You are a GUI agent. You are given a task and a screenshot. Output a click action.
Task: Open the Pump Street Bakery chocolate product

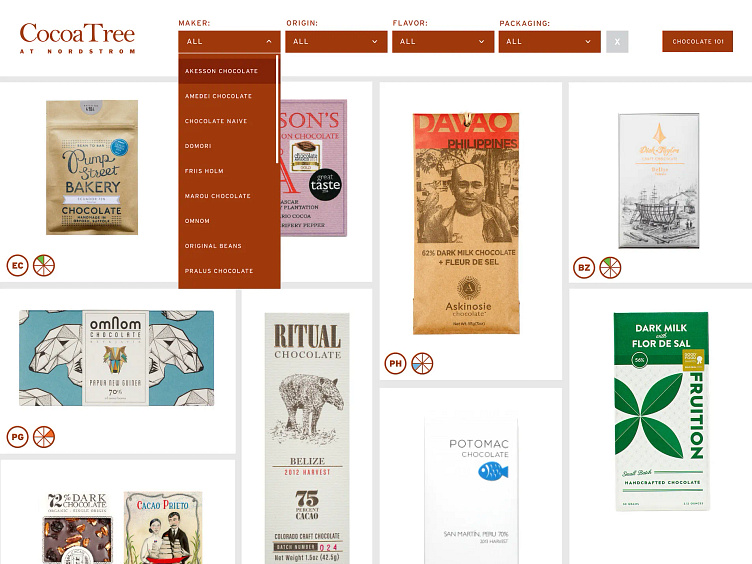click(92, 167)
